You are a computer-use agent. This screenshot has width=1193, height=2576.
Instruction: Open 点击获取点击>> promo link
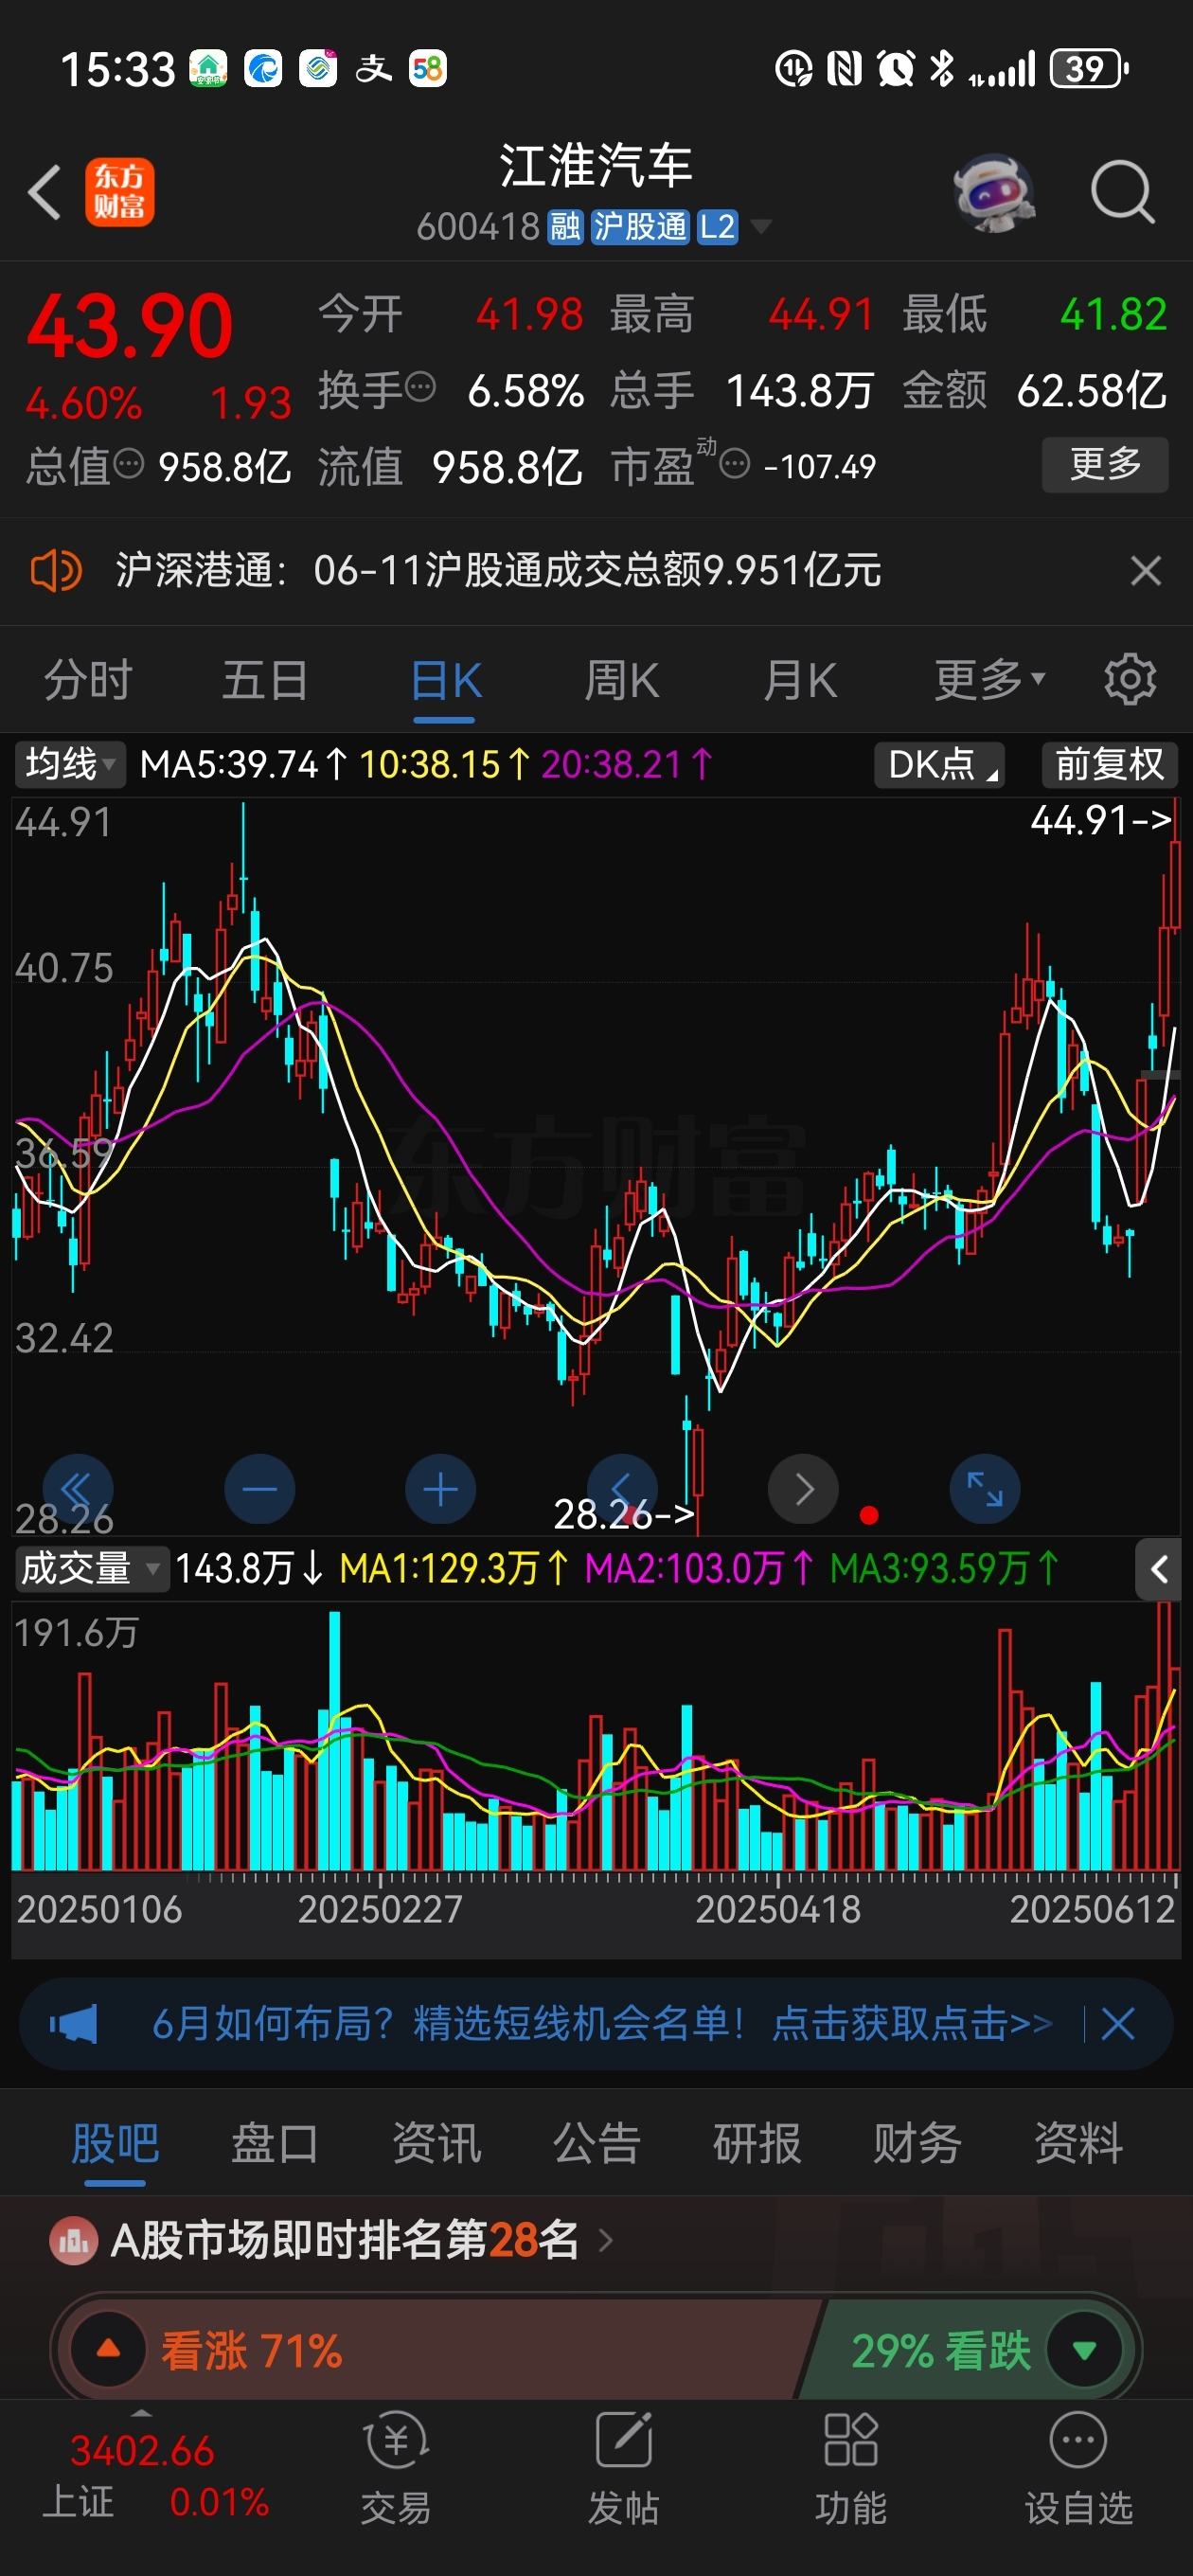[x=912, y=2024]
